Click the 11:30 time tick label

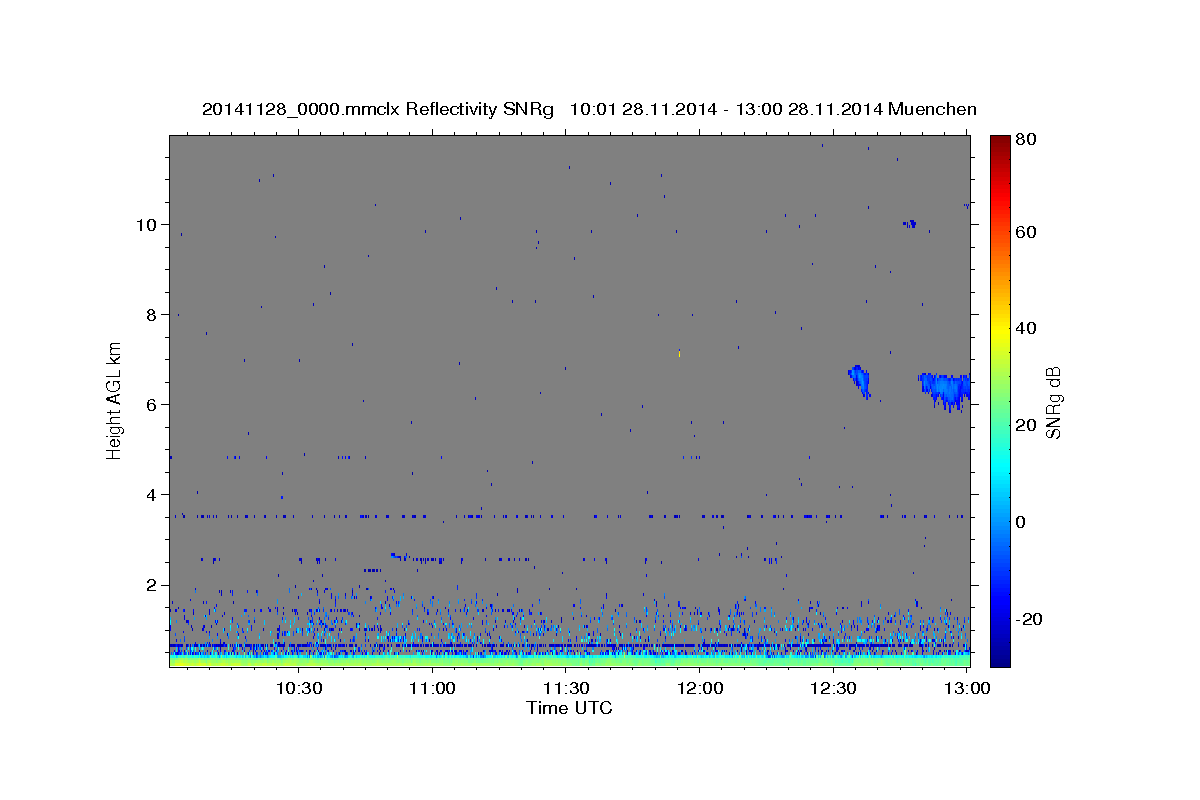pos(566,688)
